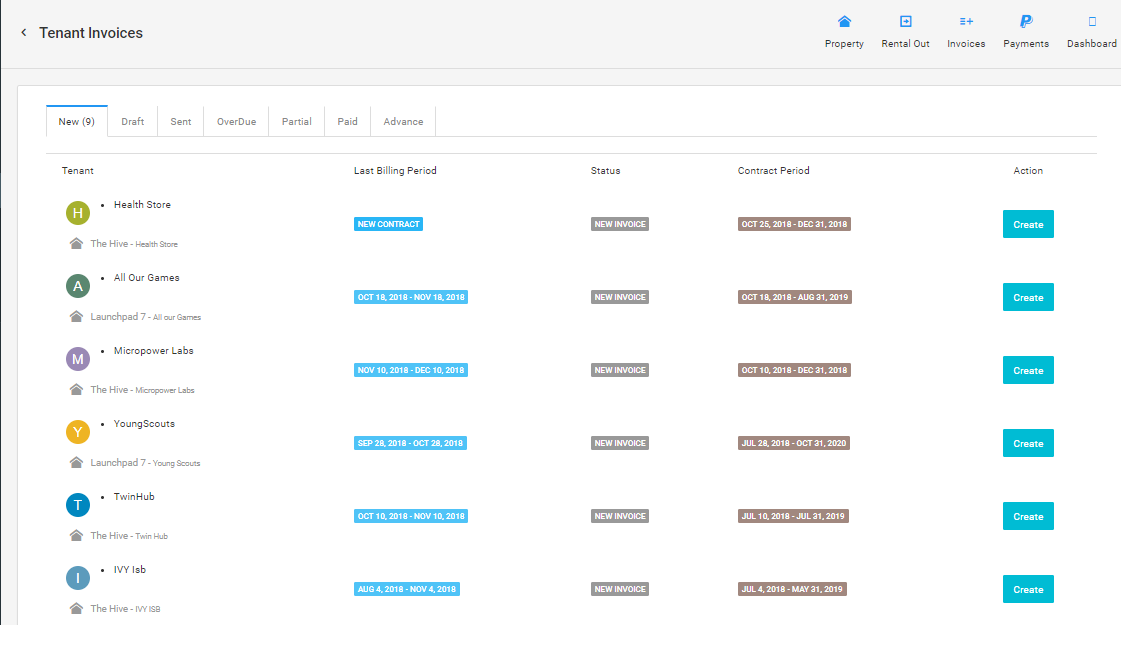Click house icon beside Launchpad 7 All our Games
Image resolution: width=1122 pixels, height=646 pixels.
pos(76,317)
